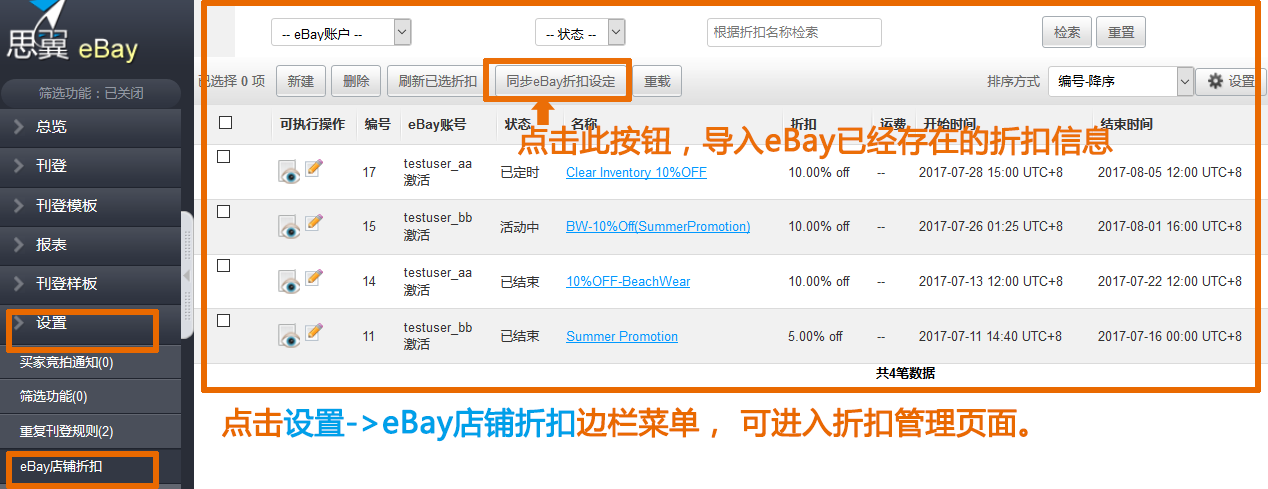The width and height of the screenshot is (1268, 489).
Task: Open 筛选功能(0) submenu item
Action: [91, 396]
